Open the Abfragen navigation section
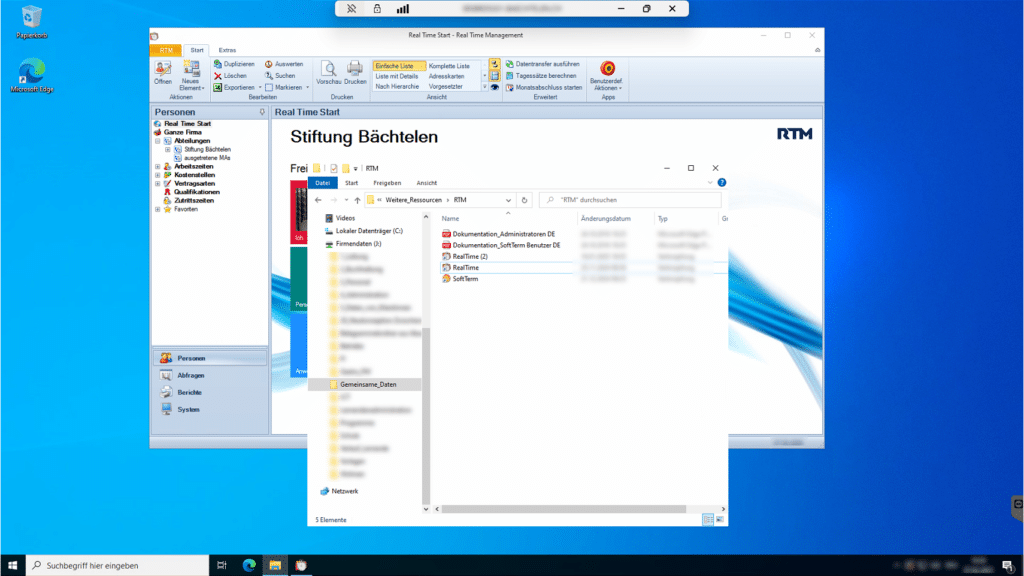The image size is (1024, 576). [x=210, y=376]
